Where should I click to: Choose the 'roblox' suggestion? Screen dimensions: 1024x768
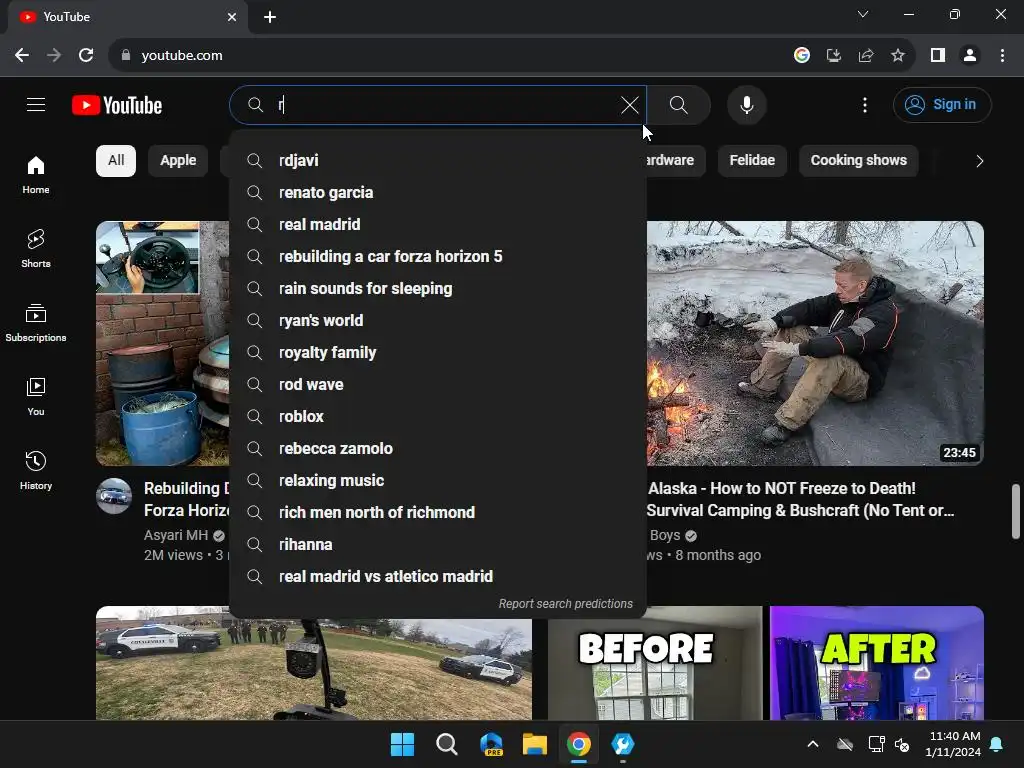click(438, 417)
